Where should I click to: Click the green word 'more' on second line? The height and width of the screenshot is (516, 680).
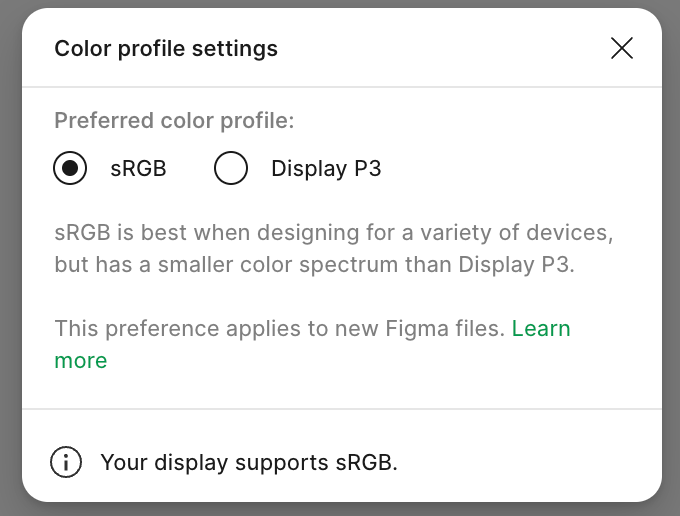[81, 361]
